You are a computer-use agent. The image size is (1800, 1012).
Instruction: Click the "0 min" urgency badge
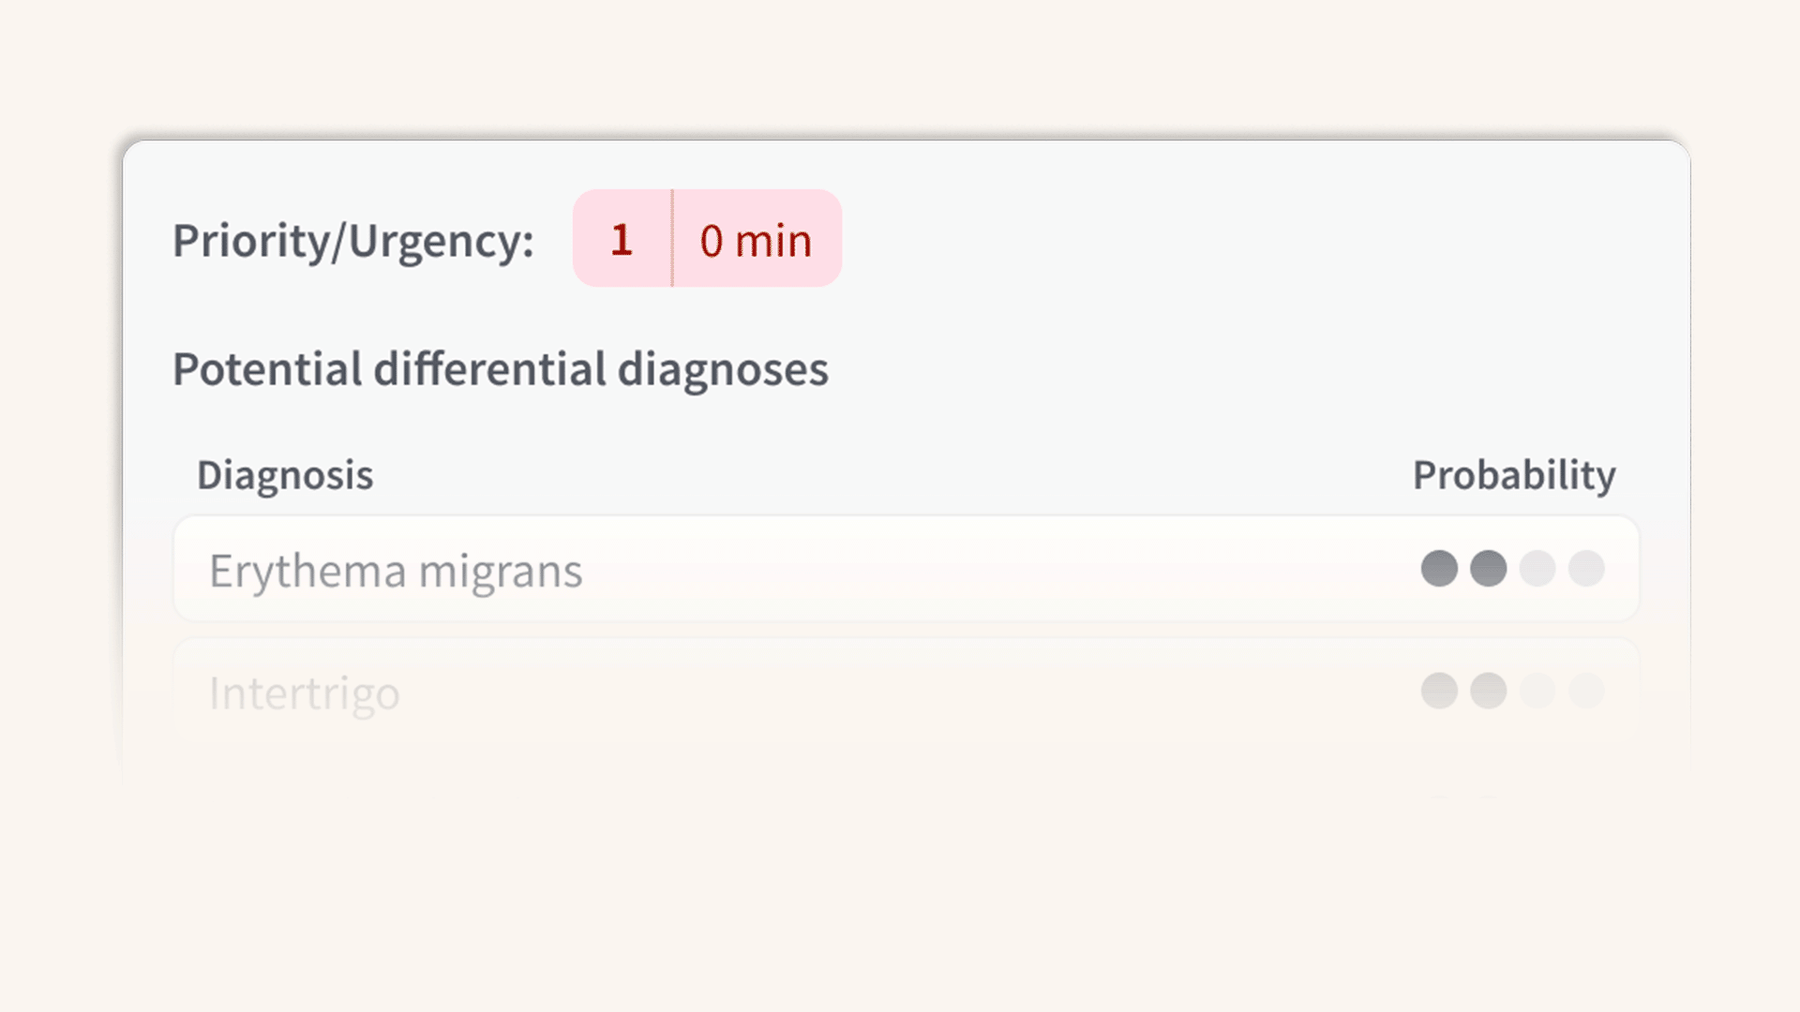pos(756,240)
